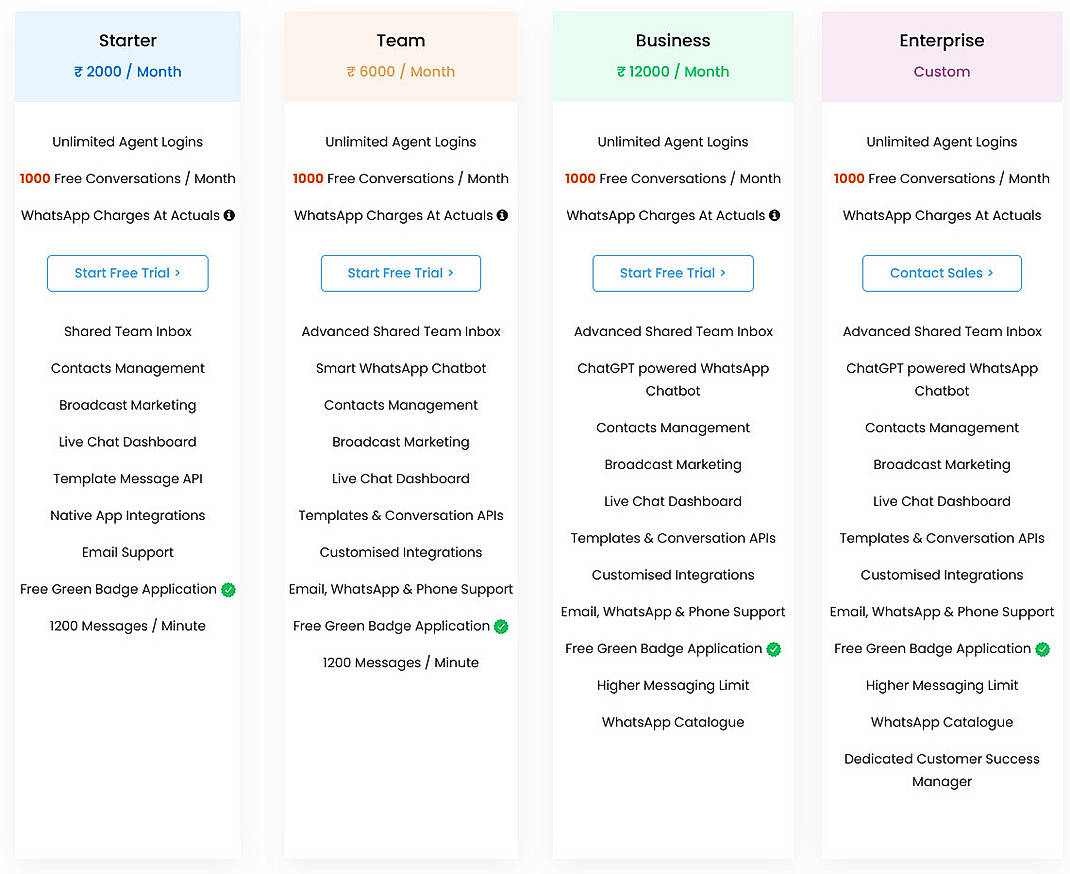Start Free Trial for the Starter plan
The width and height of the screenshot is (1070, 874).
pyautogui.click(x=127, y=273)
